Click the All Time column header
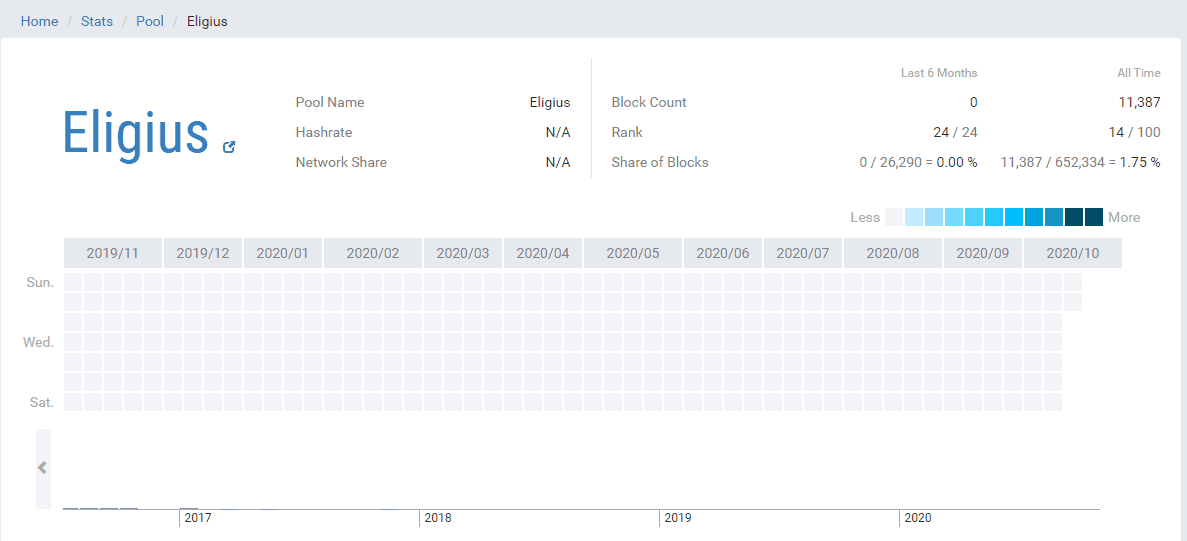The width and height of the screenshot is (1187, 541). [1139, 73]
